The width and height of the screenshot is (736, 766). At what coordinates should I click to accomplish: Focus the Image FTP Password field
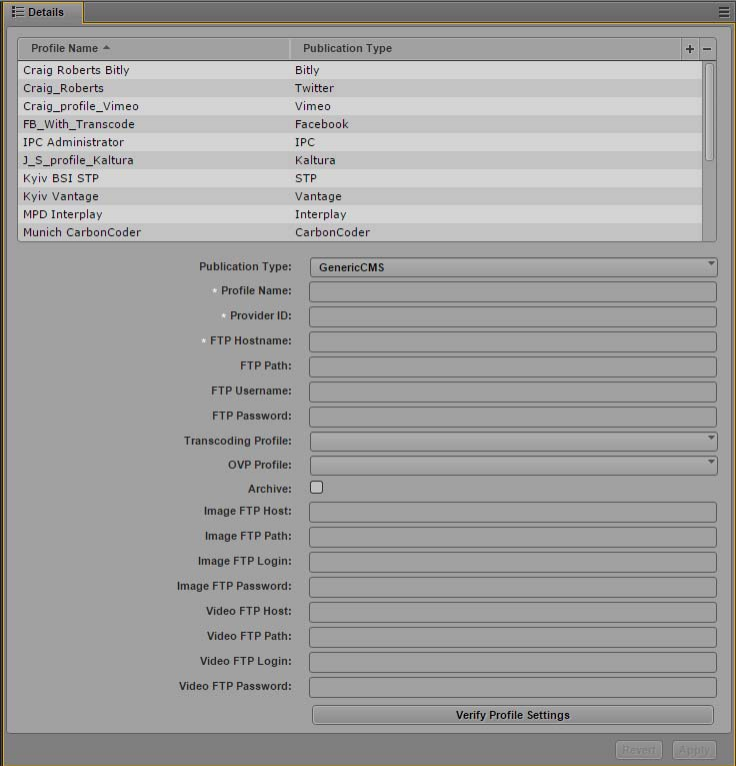click(513, 587)
